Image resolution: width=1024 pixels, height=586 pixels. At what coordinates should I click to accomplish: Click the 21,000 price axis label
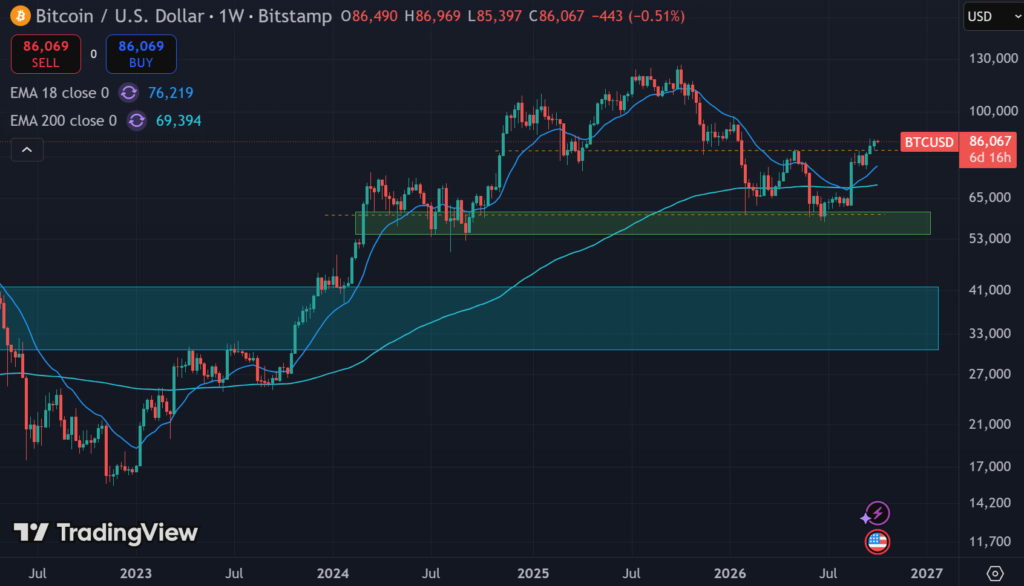coord(990,425)
